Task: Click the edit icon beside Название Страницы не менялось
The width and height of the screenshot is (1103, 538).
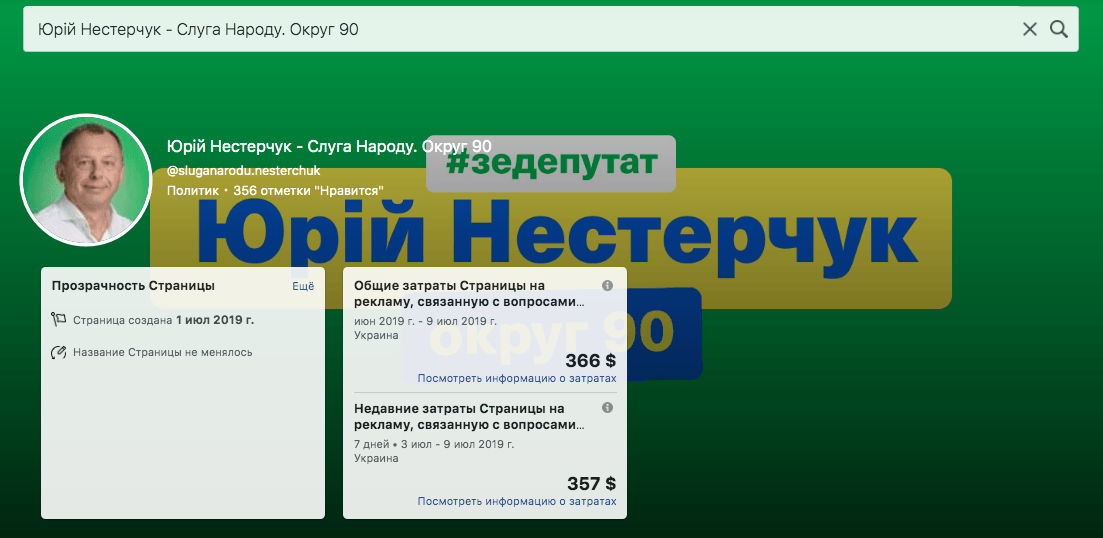Action: 58,352
